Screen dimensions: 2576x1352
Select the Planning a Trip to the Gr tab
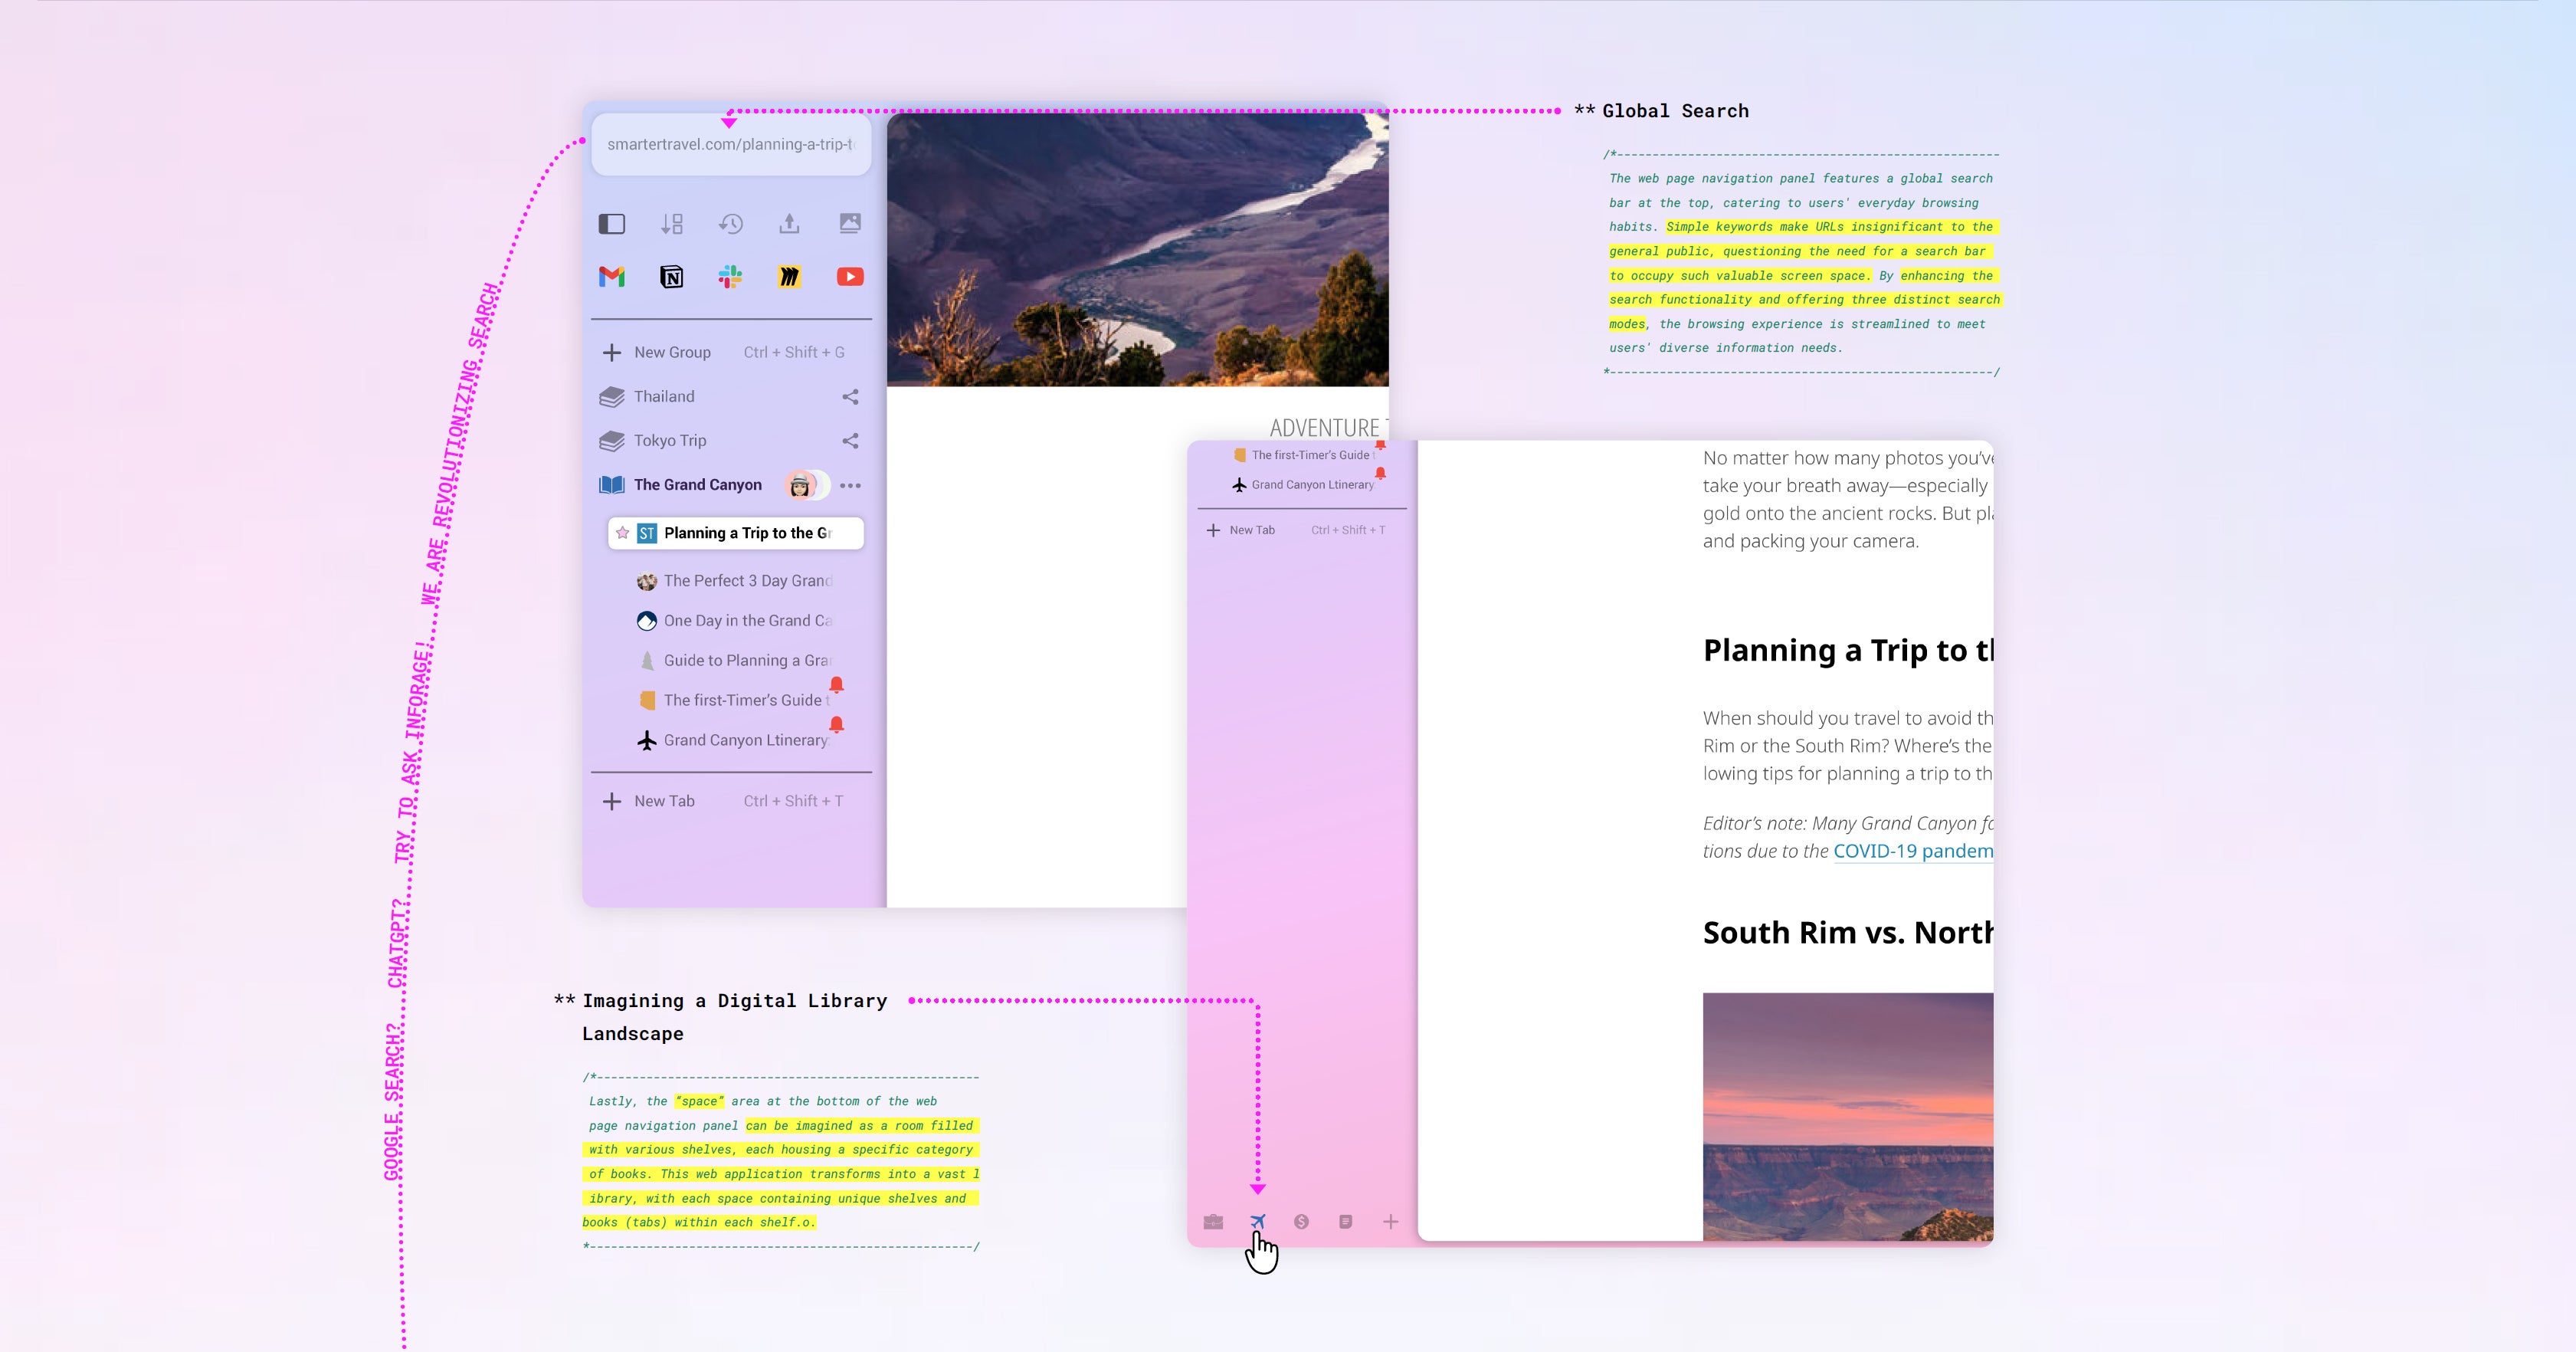pos(736,533)
